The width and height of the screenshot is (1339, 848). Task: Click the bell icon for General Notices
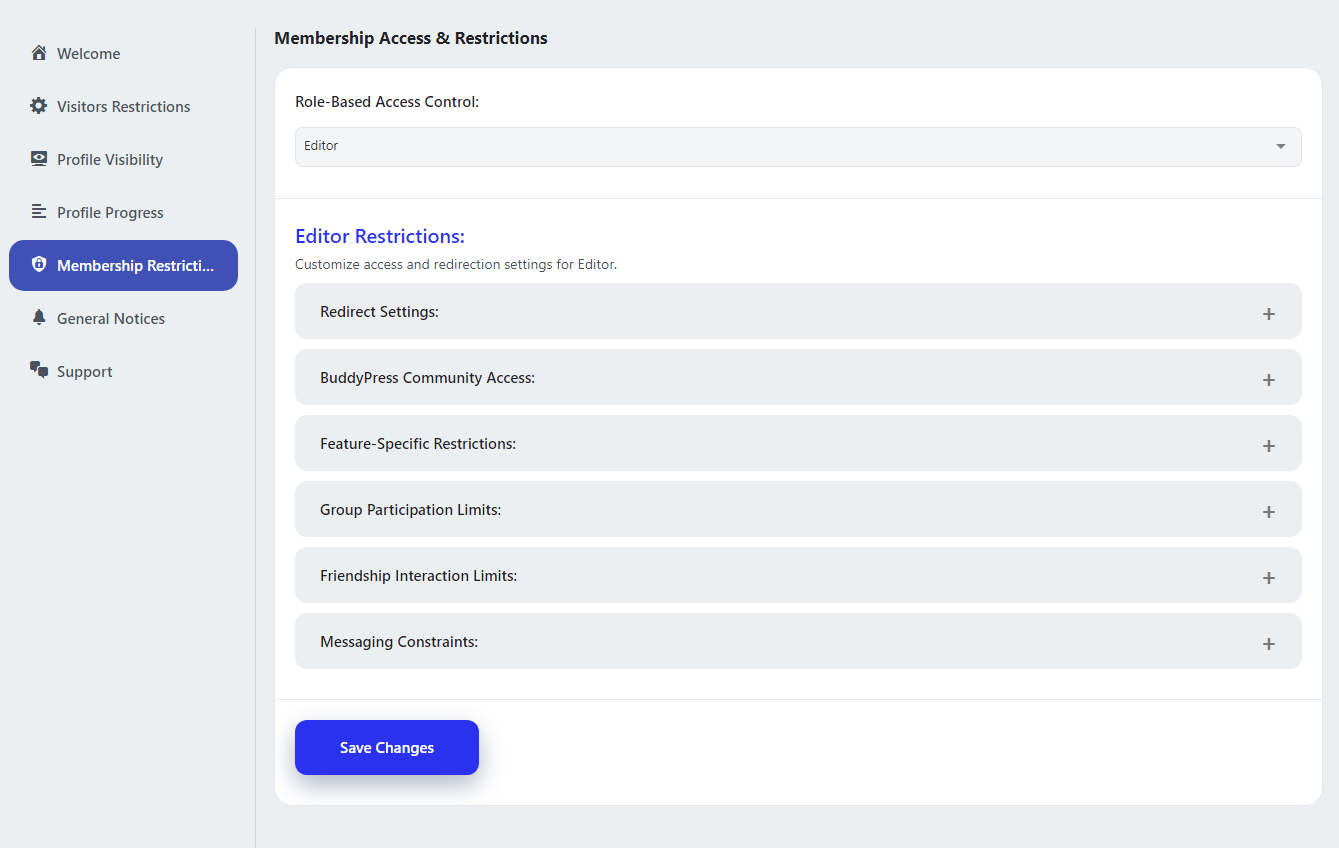39,318
